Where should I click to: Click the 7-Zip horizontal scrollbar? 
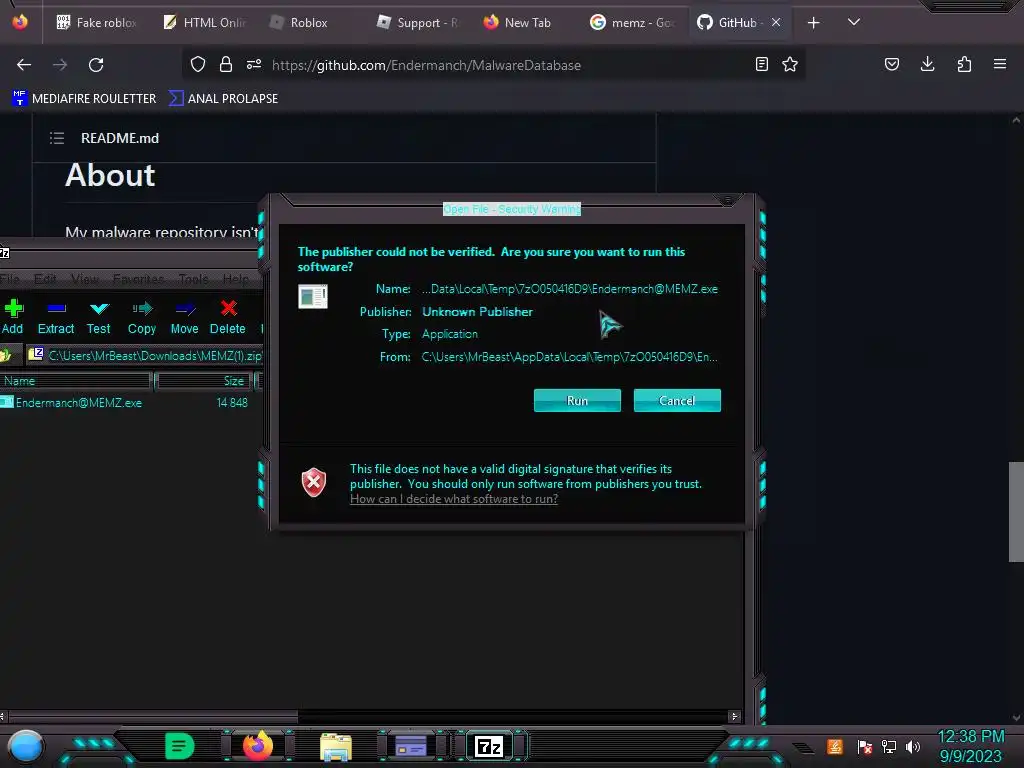click(x=152, y=716)
